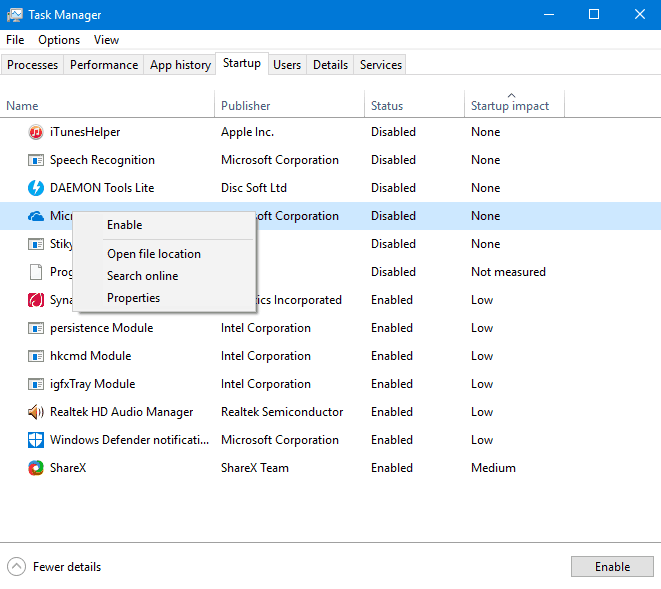
Task: Click the Realtek Semiconductor publisher cell
Action: [x=282, y=412]
